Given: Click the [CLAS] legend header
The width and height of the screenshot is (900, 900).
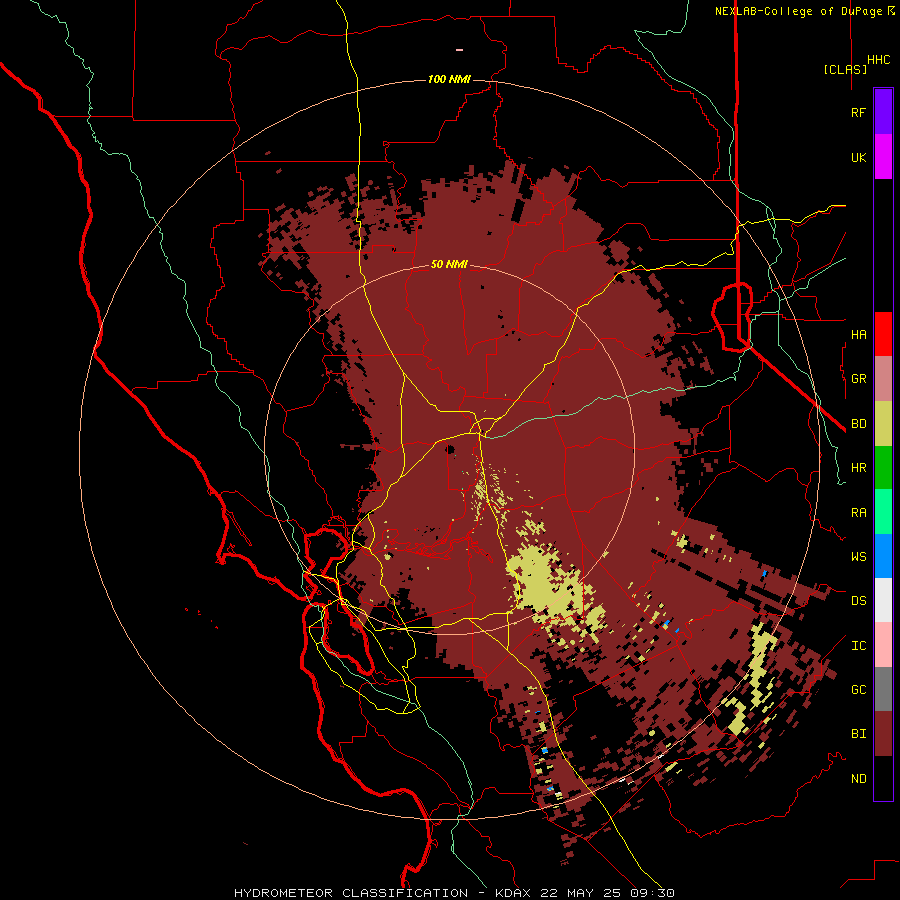Looking at the screenshot, I should point(845,69).
